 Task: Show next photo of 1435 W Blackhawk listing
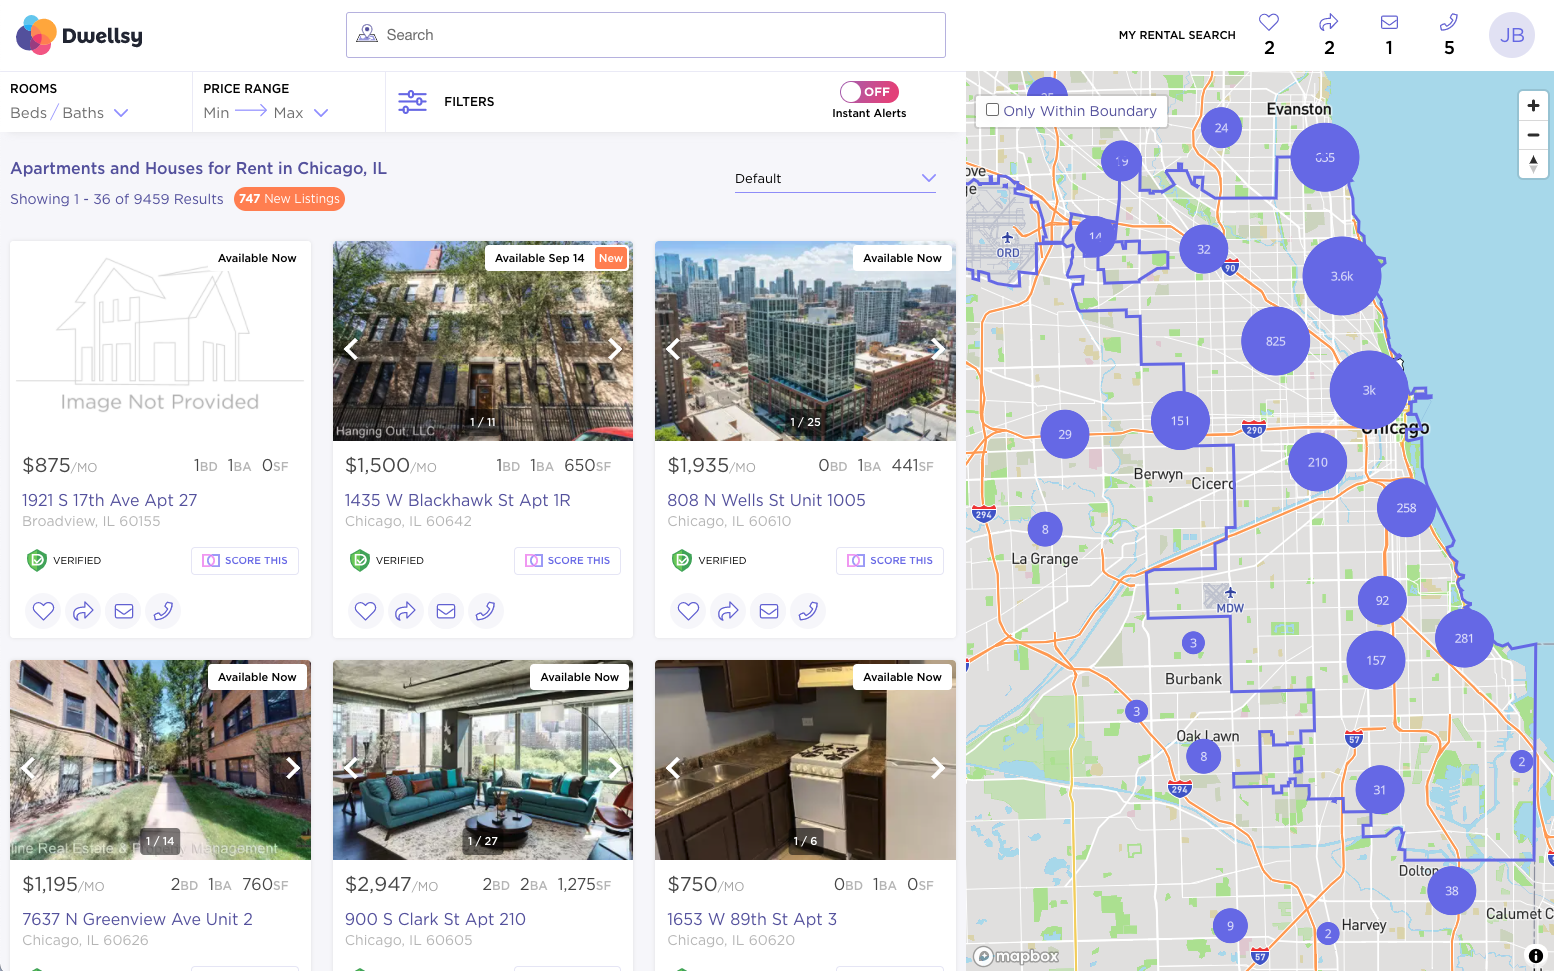click(x=615, y=349)
